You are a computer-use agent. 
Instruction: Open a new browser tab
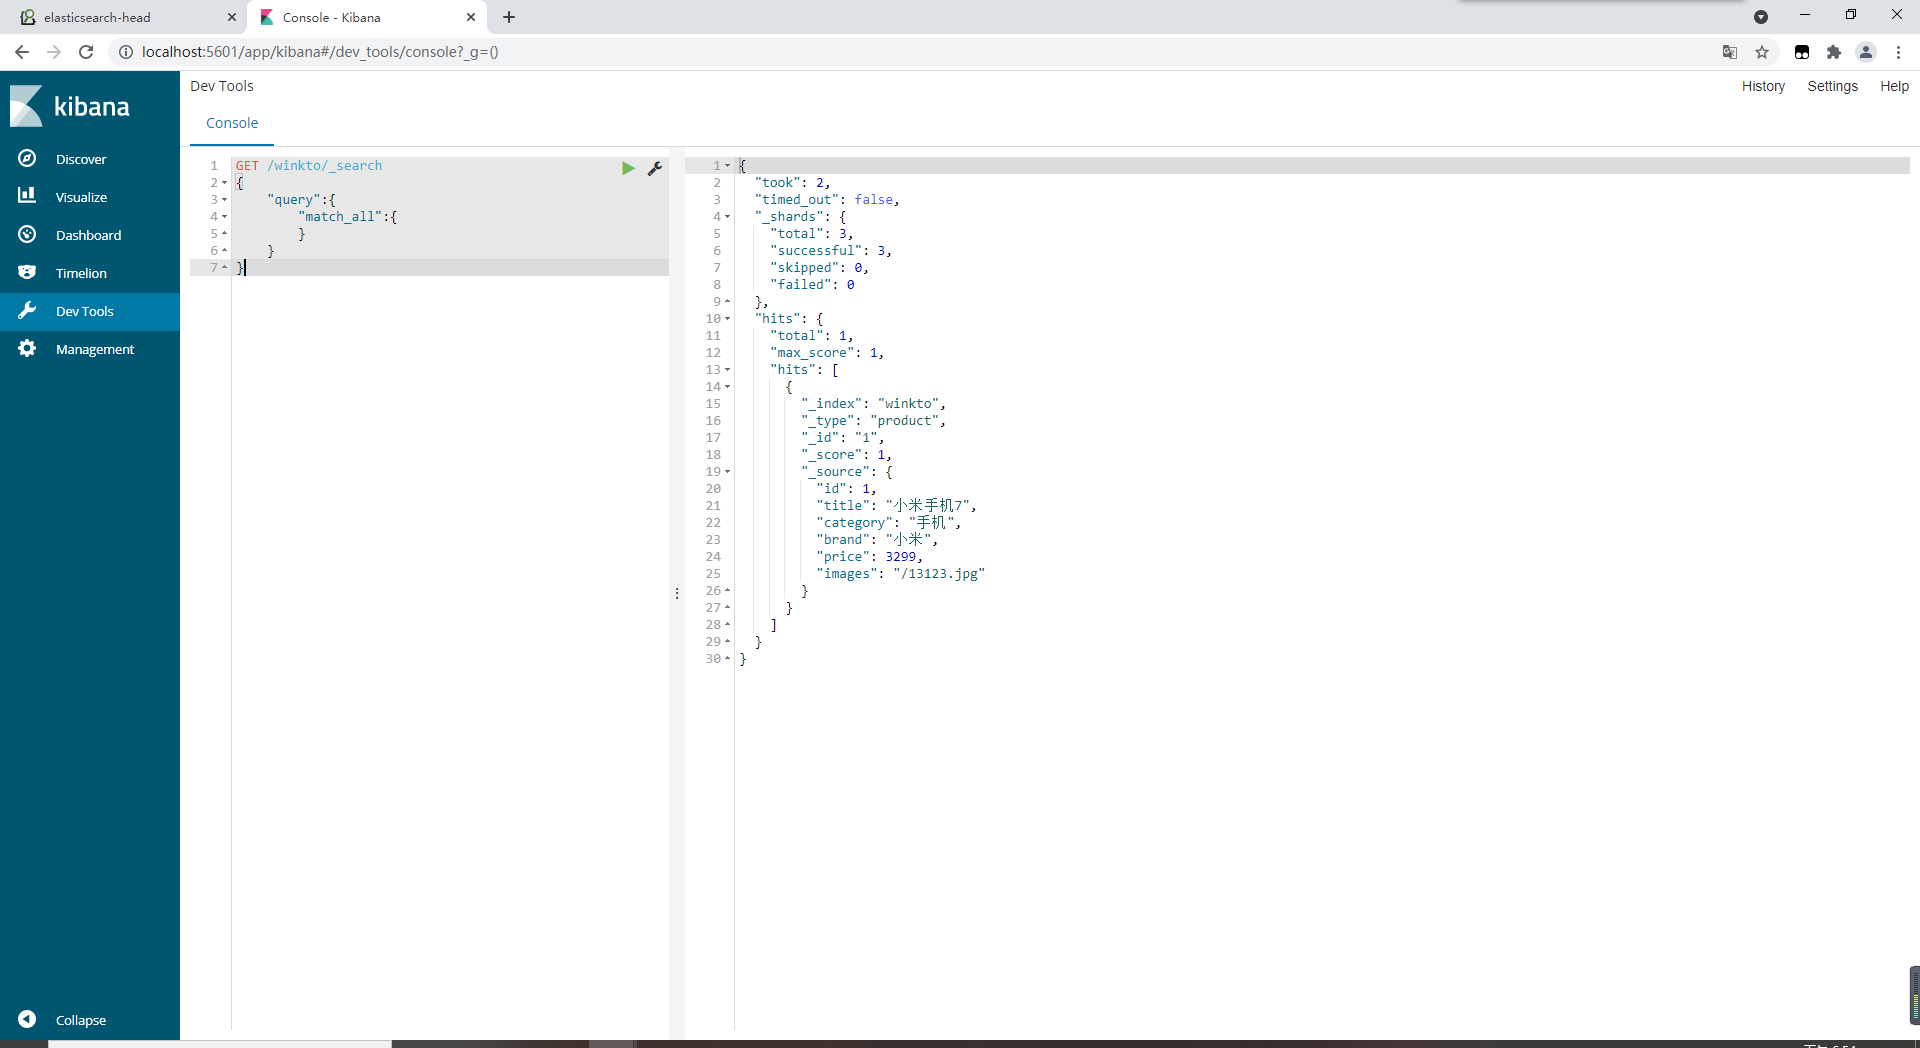tap(509, 17)
